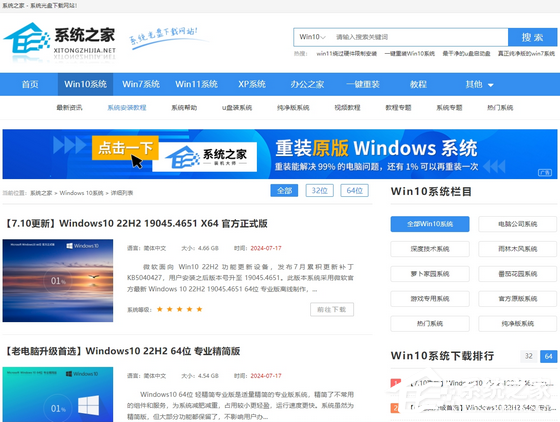Go to 首页 in the navigation bar

click(x=30, y=84)
